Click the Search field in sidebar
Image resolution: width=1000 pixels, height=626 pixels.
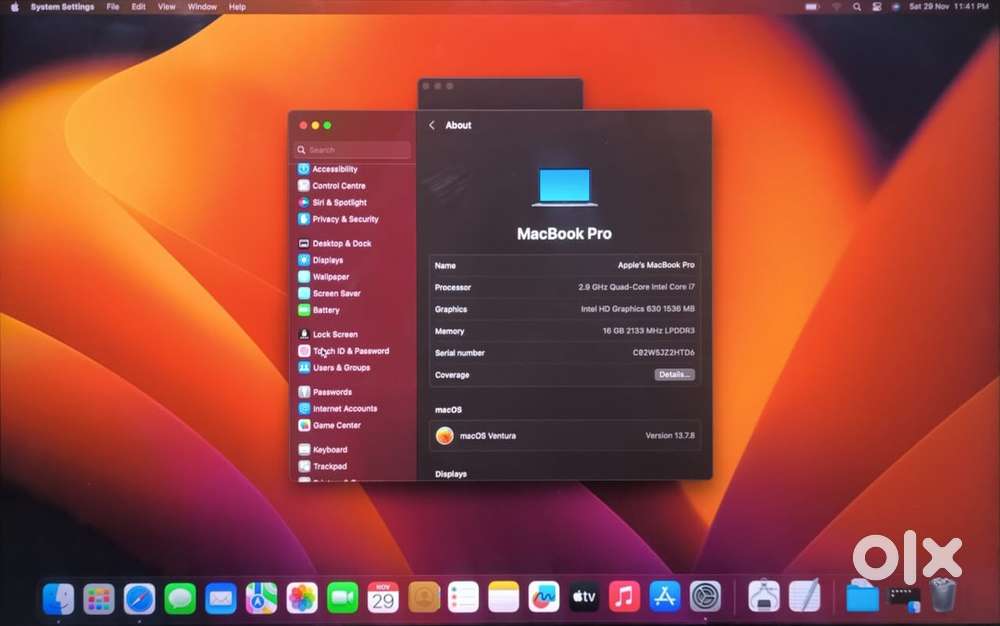(x=353, y=150)
